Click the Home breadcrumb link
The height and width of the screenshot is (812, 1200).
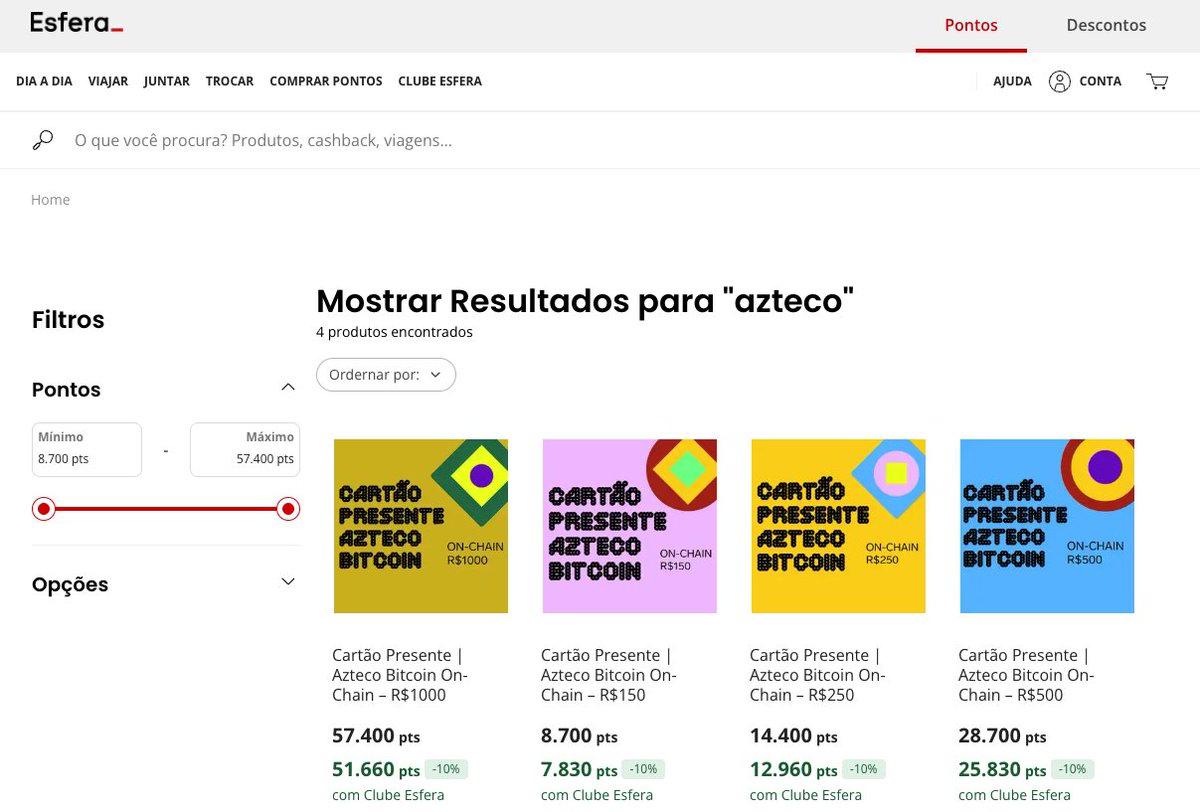pyautogui.click(x=50, y=199)
